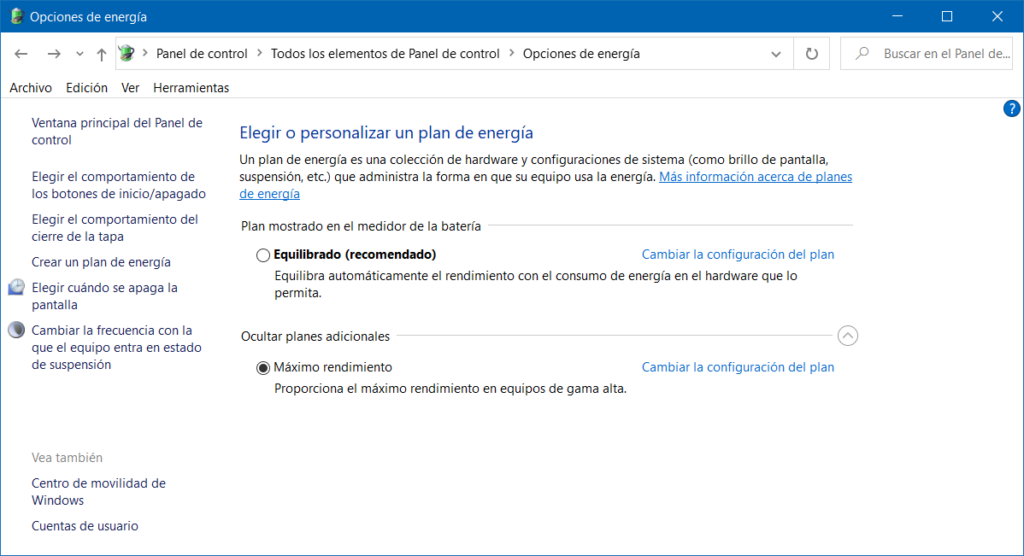Select the Máximo rendimiento power plan

[263, 367]
